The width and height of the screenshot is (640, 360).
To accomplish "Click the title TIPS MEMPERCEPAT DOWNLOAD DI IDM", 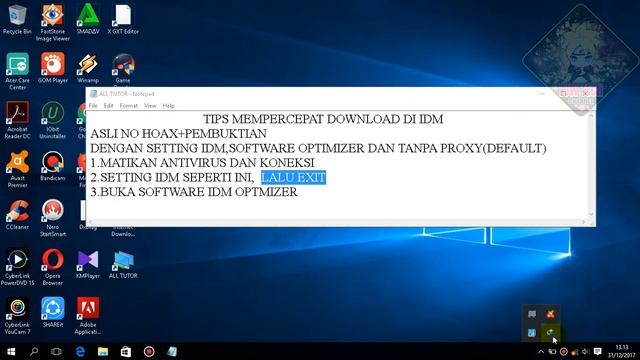I will point(323,119).
